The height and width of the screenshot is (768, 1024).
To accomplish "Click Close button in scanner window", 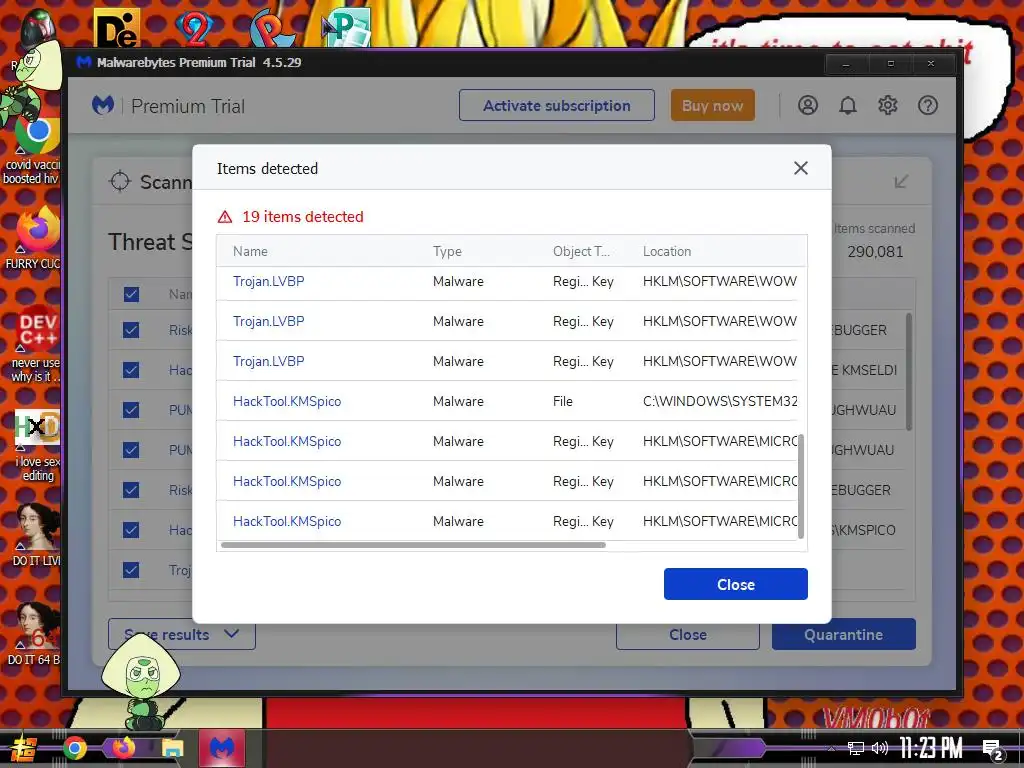I will click(688, 634).
